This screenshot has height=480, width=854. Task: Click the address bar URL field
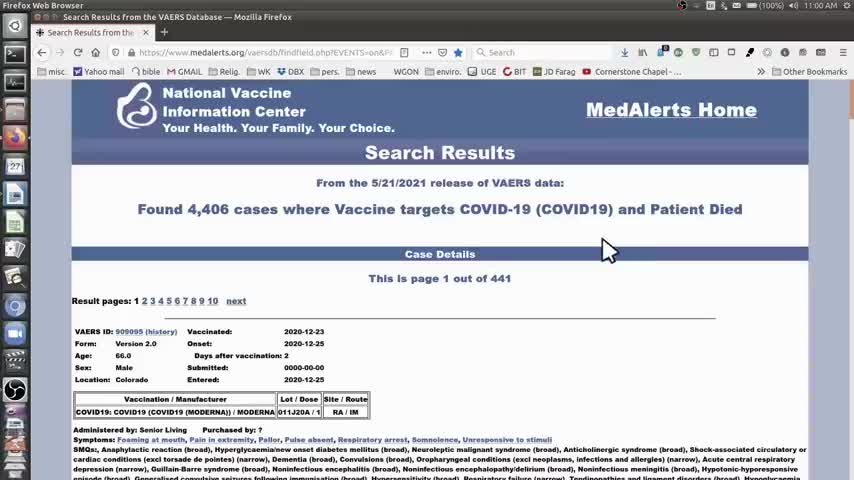(265, 53)
